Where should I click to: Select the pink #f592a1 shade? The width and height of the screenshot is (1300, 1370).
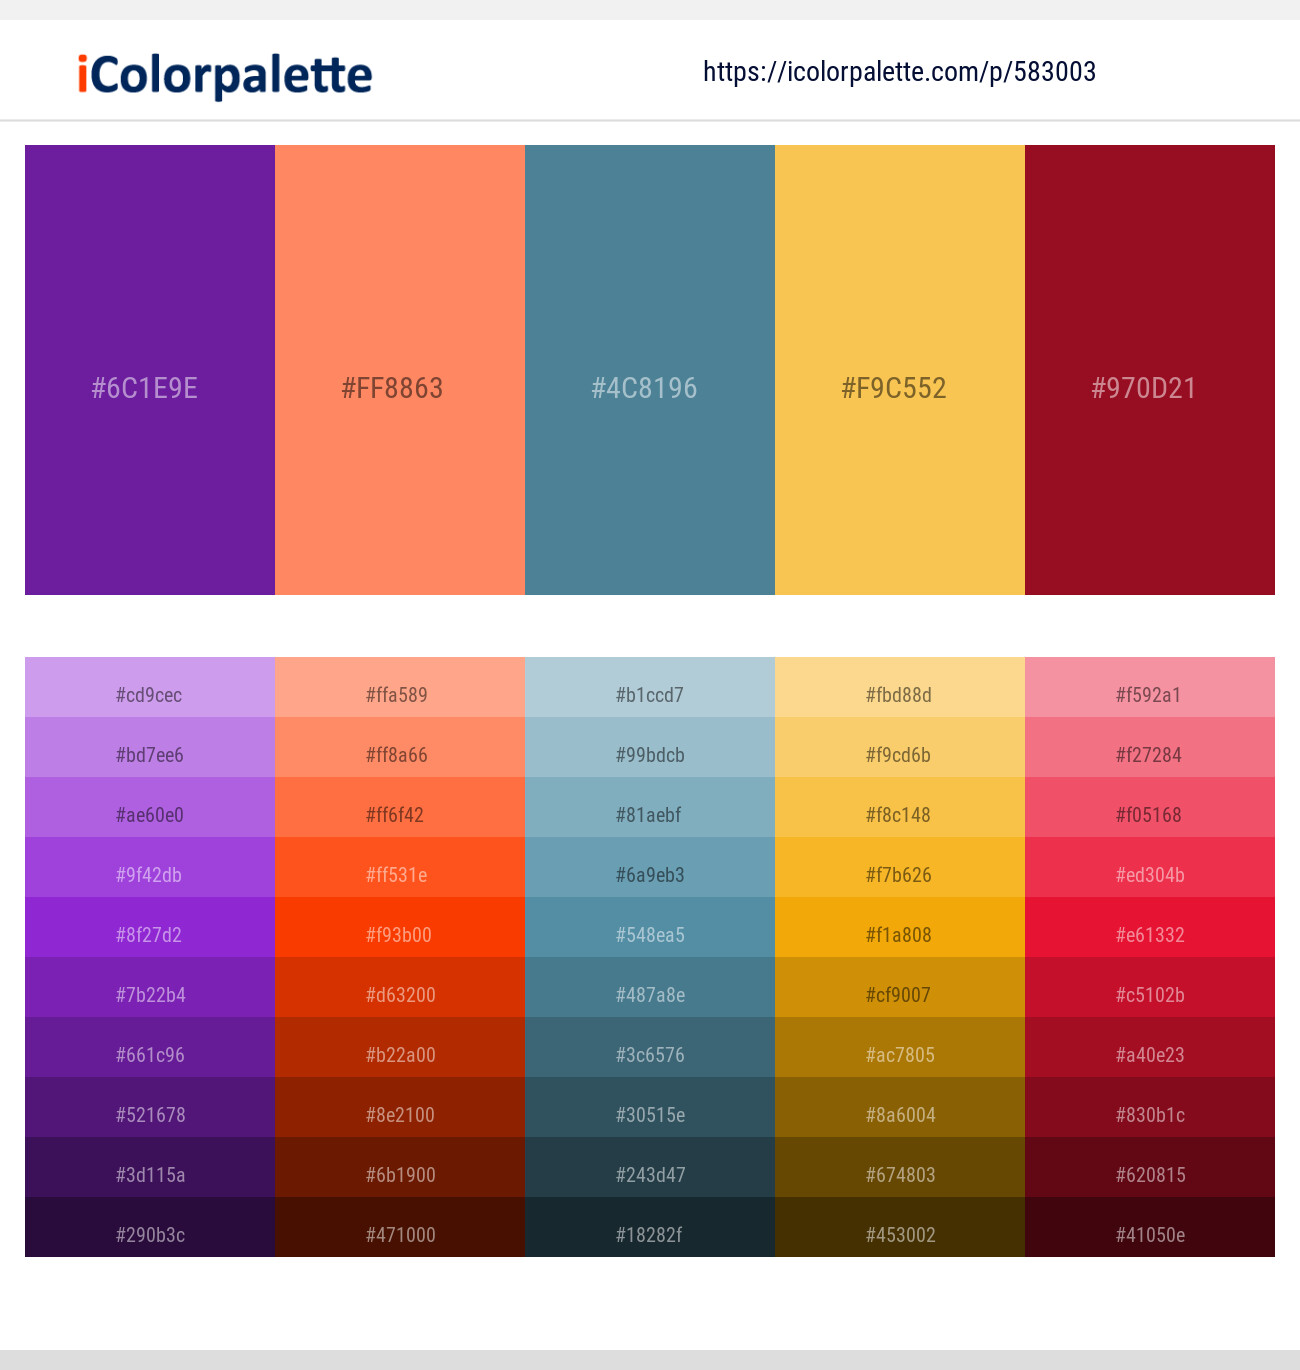(x=1149, y=695)
